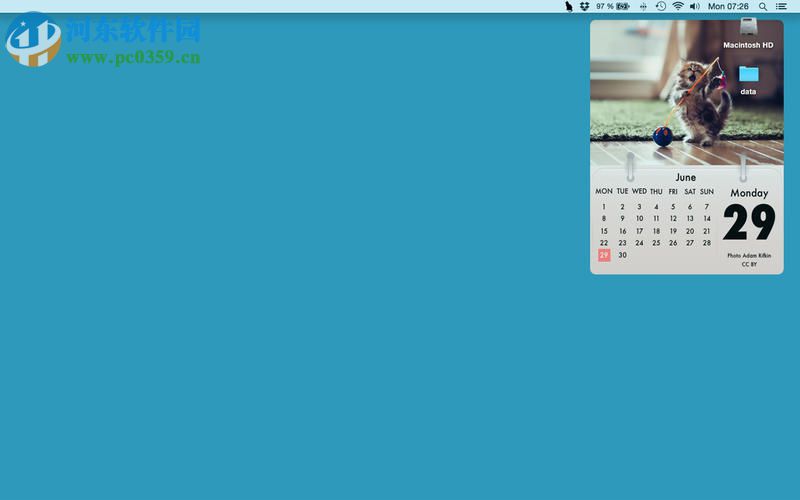Select date 26 in the calendar
Image resolution: width=800 pixels, height=500 pixels.
pos(673,243)
